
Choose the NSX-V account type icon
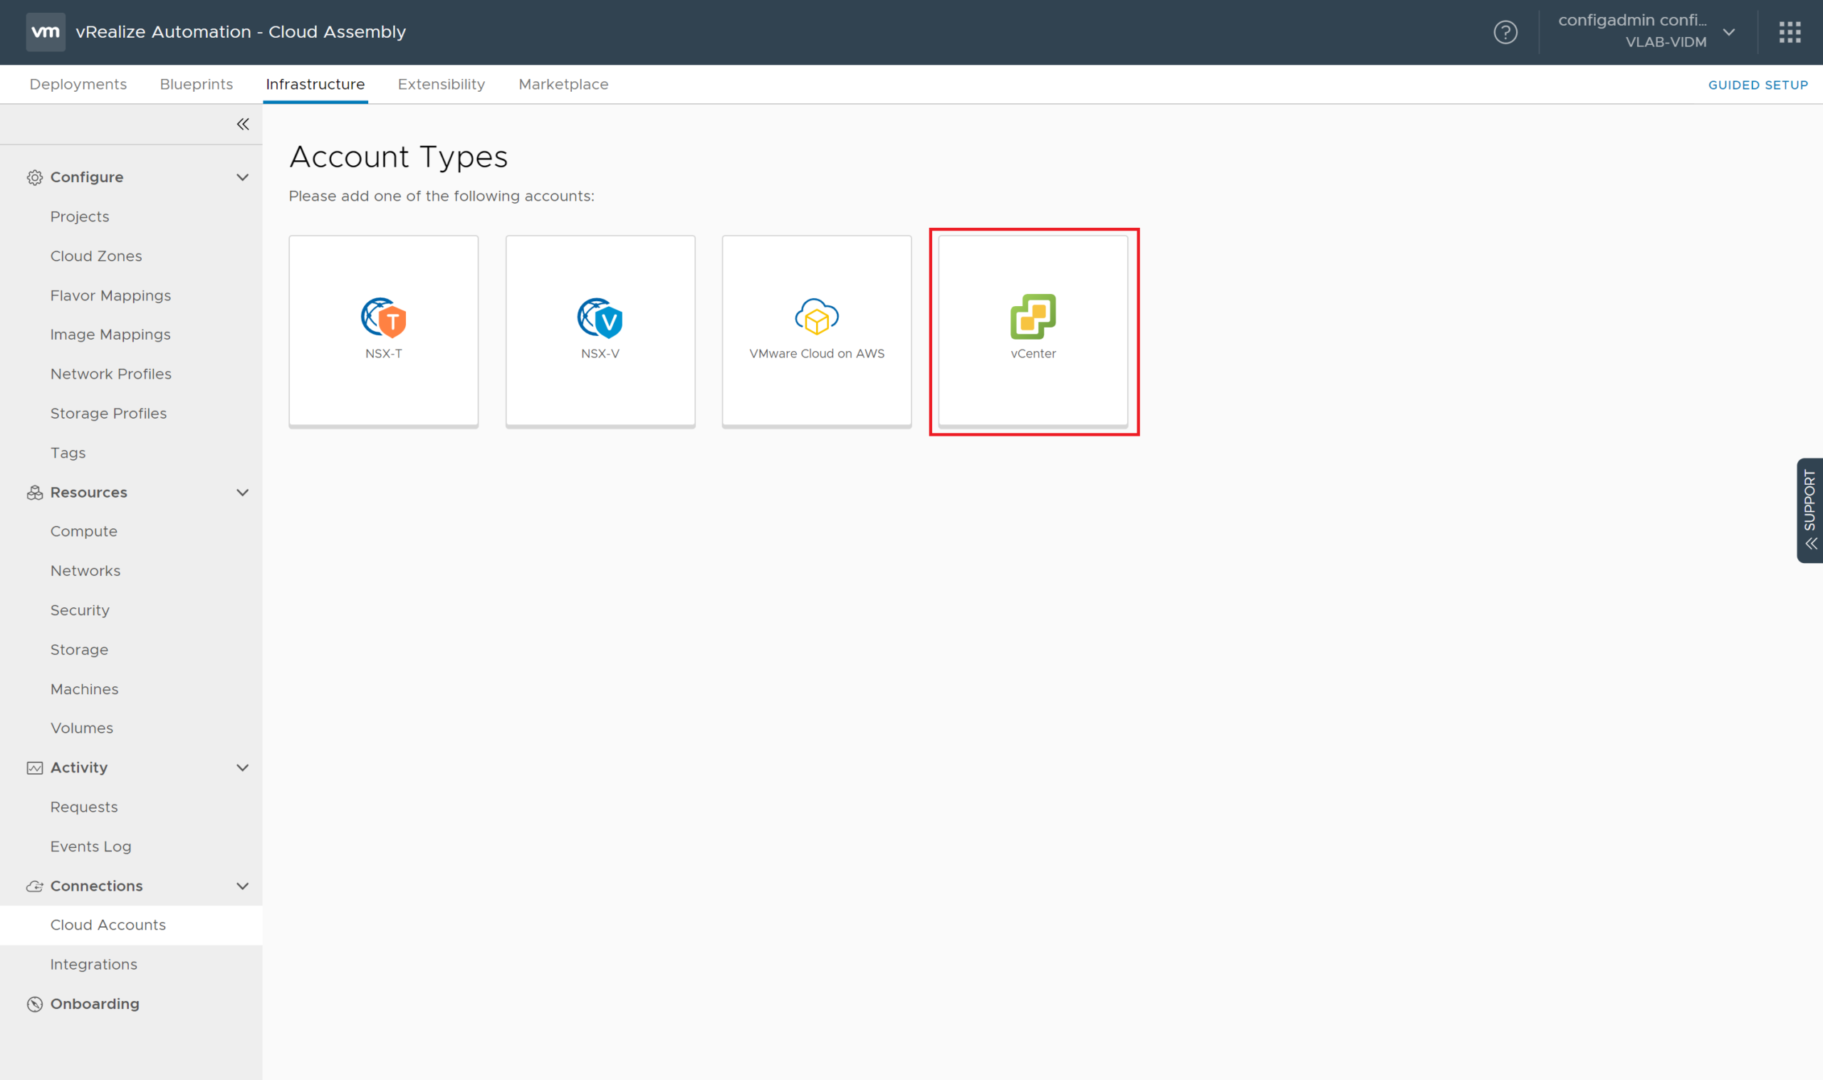[x=600, y=317]
